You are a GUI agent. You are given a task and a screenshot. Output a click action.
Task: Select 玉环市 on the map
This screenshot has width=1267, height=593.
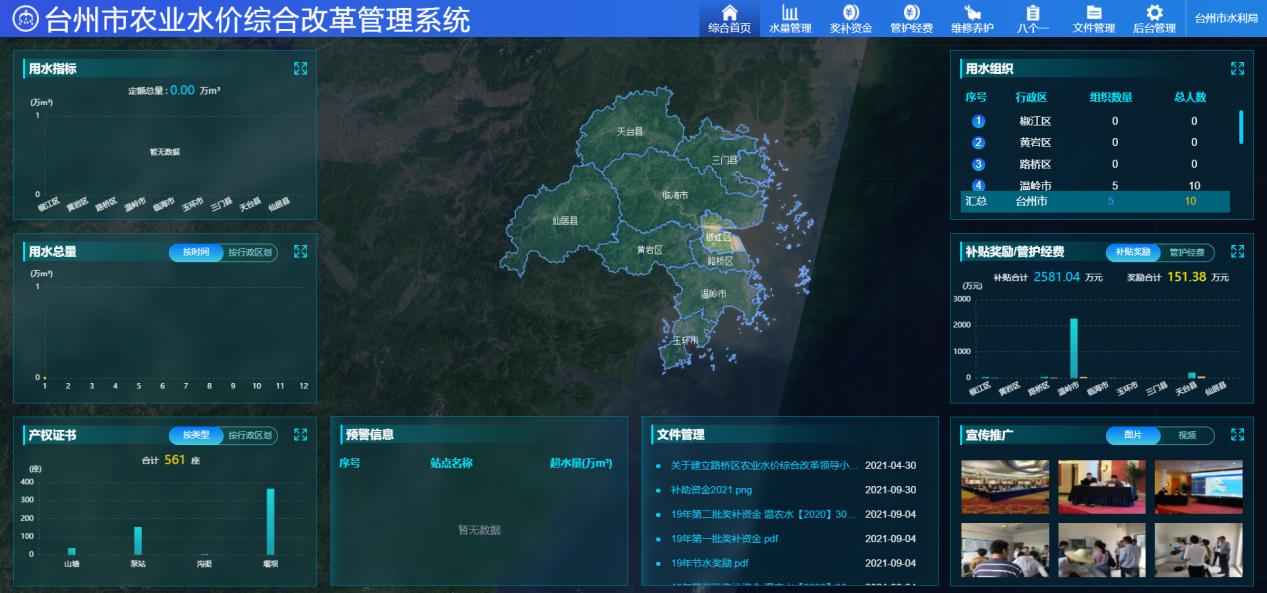click(685, 341)
